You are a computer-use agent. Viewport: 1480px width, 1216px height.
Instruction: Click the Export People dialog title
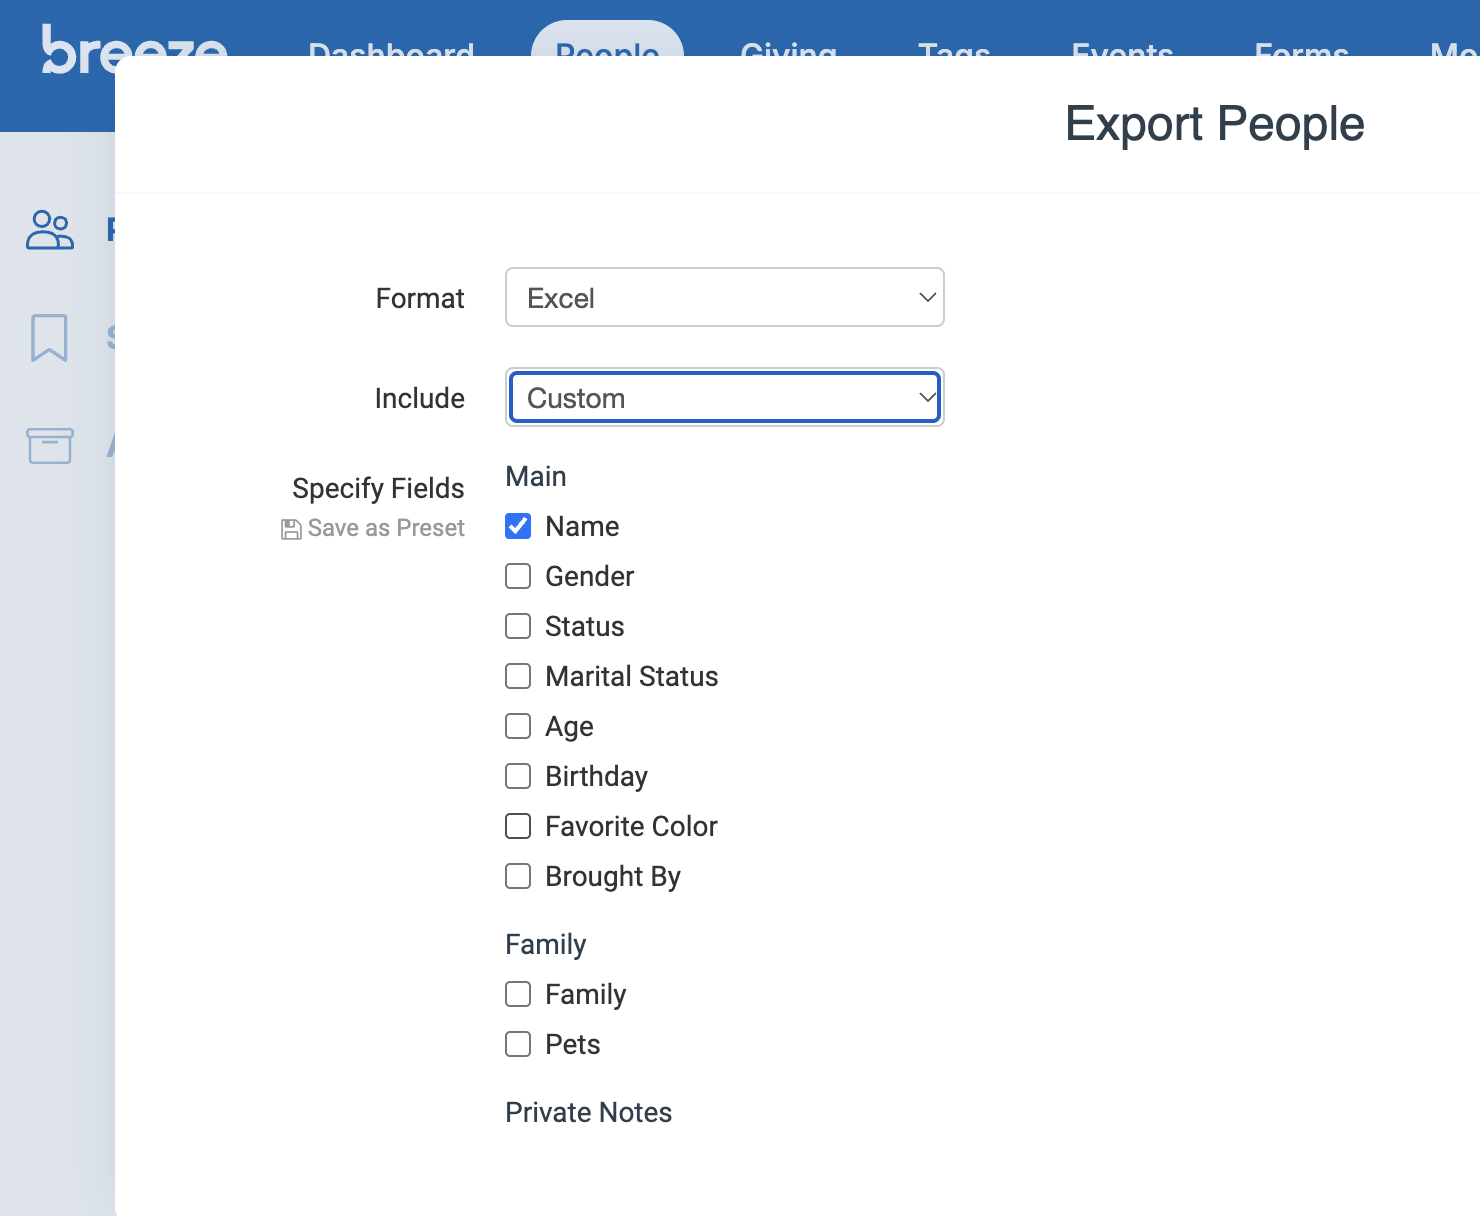(x=1214, y=124)
